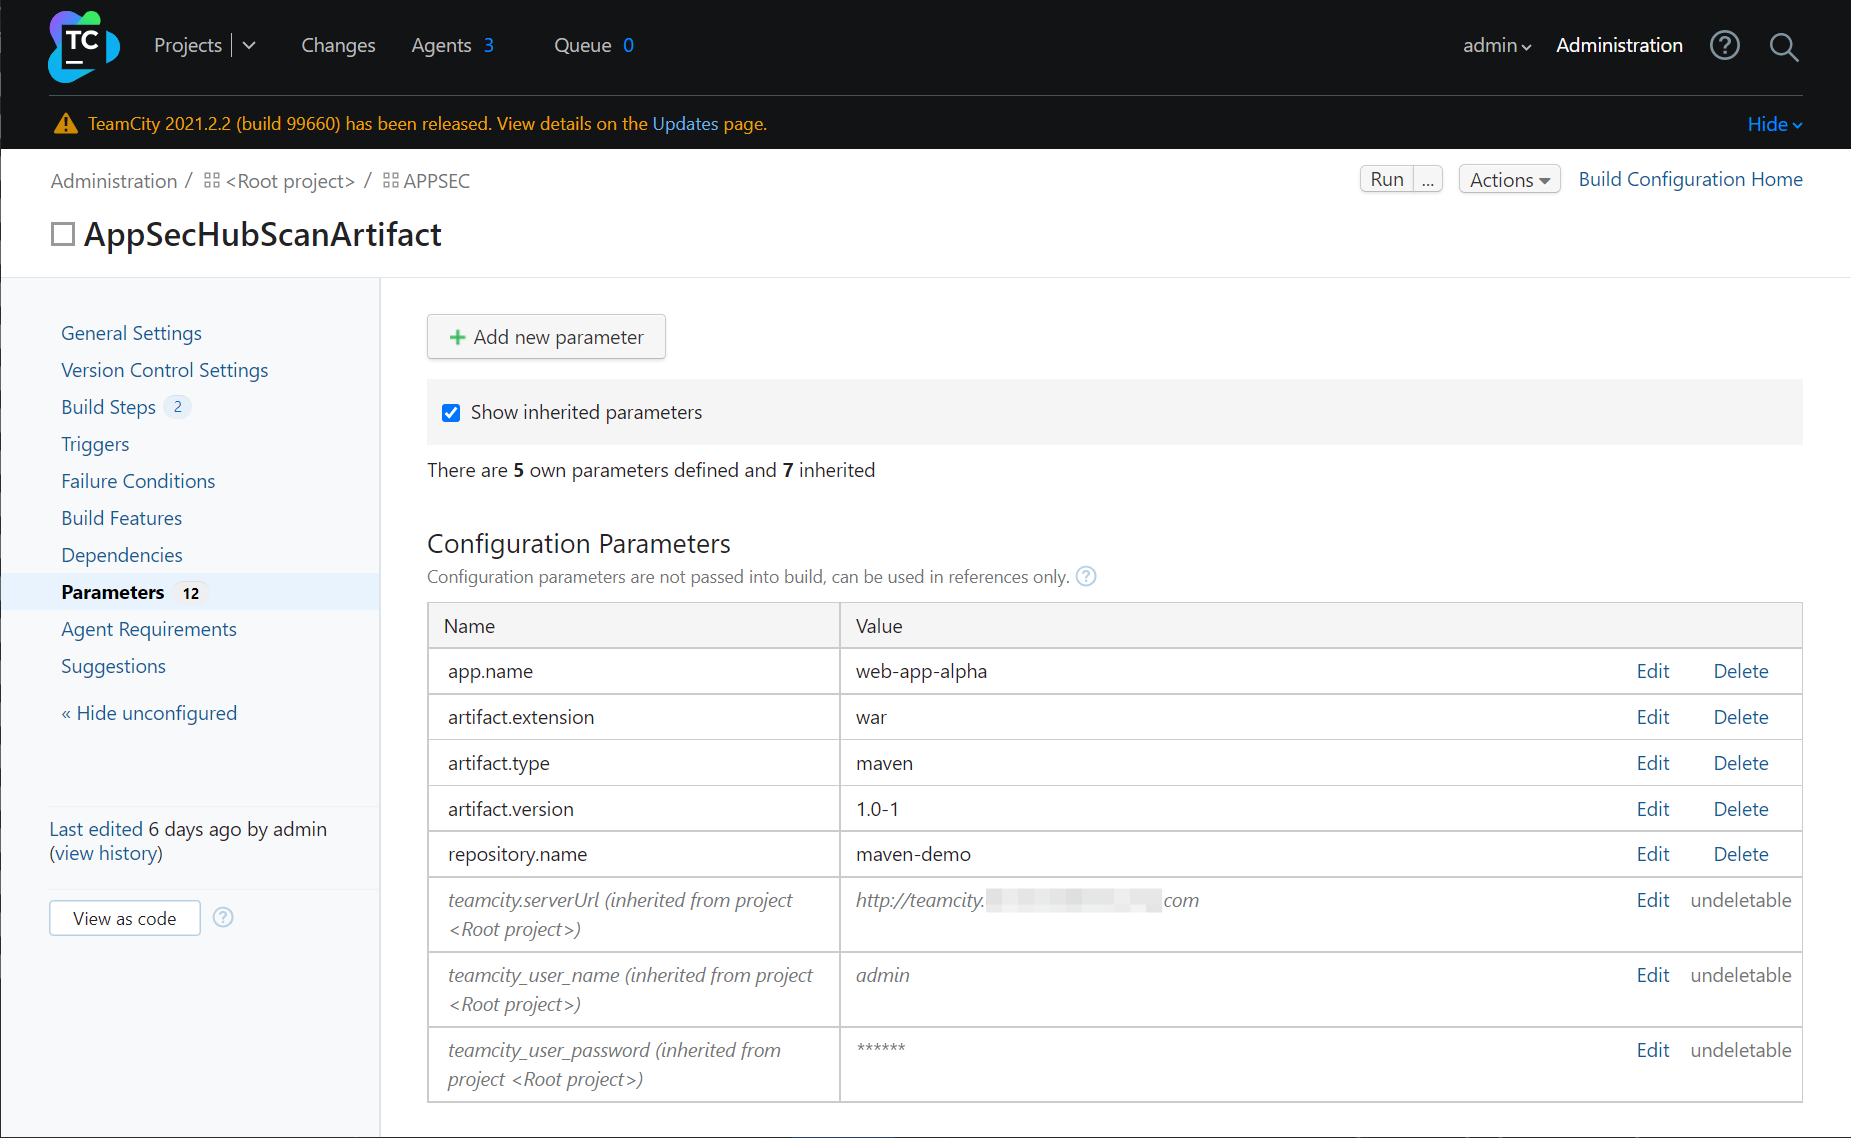The image size is (1851, 1138).
Task: Uncheck Show inherited parameters checkbox
Action: pos(451,413)
